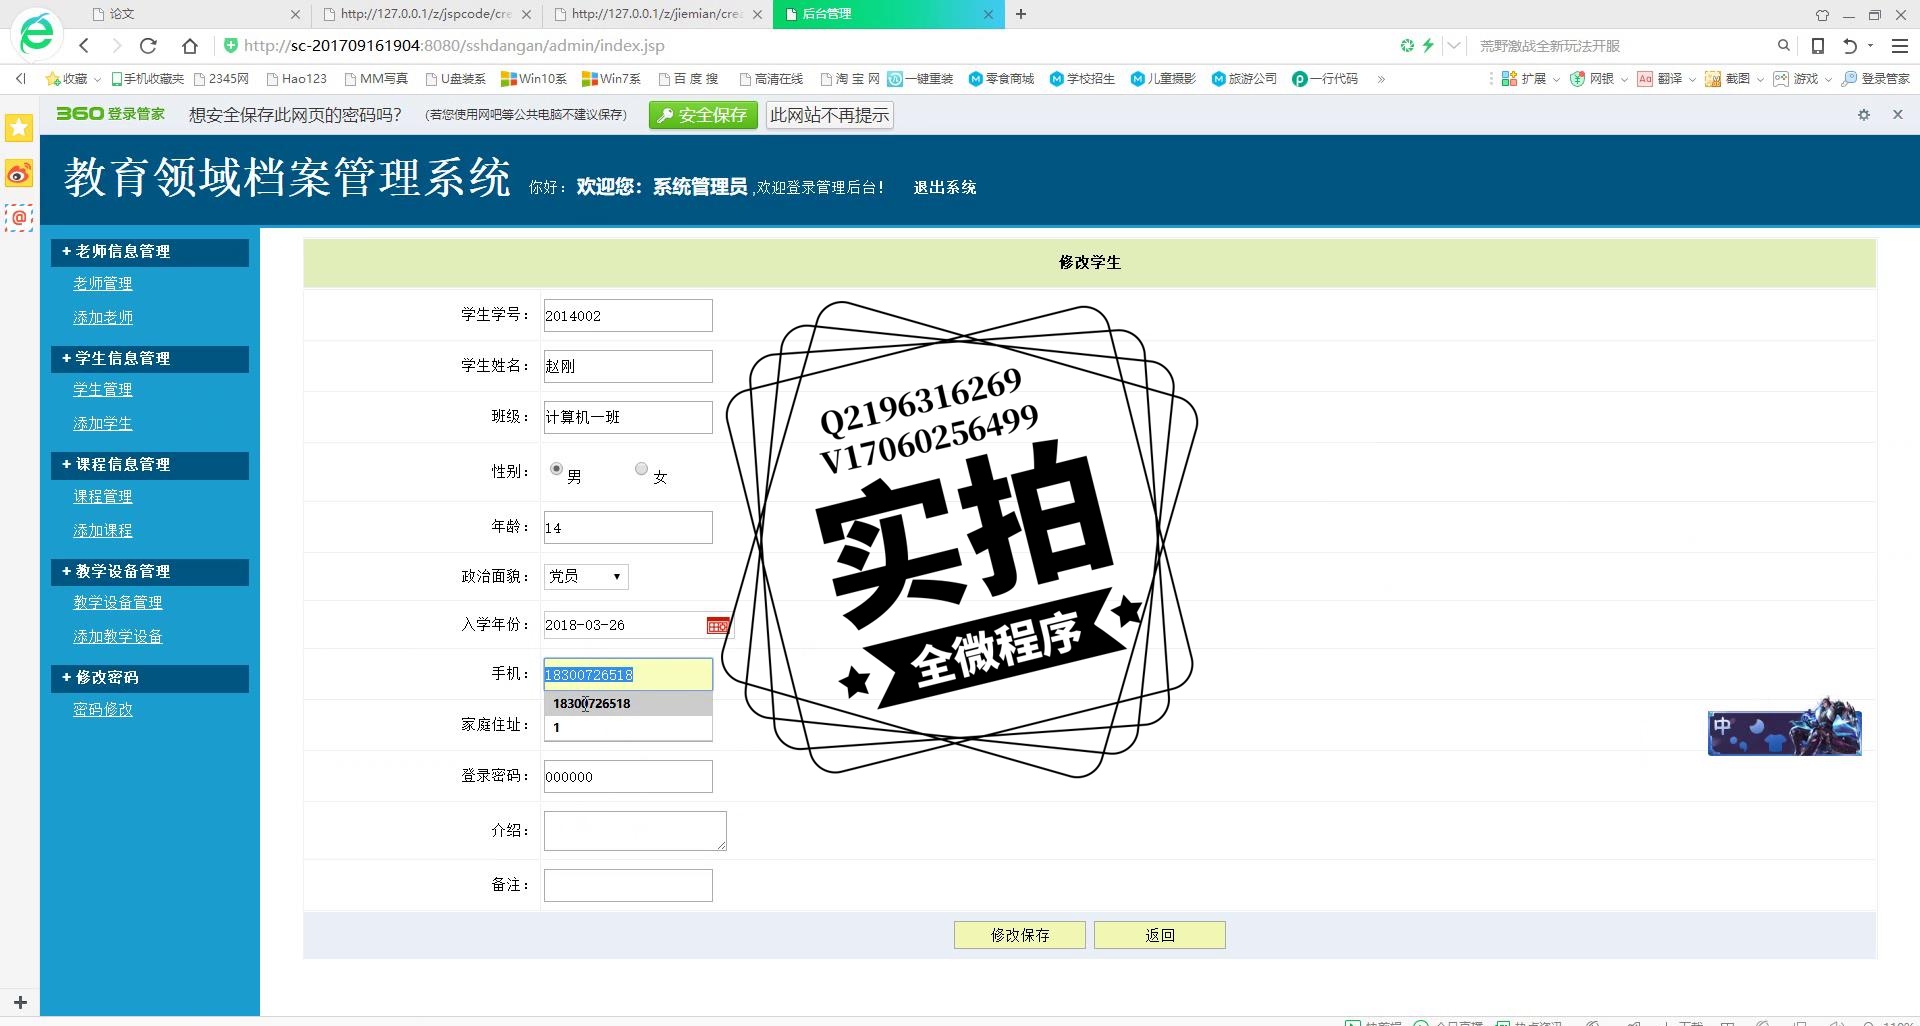Open 学生管理 link
This screenshot has width=1920, height=1026.
tap(103, 390)
